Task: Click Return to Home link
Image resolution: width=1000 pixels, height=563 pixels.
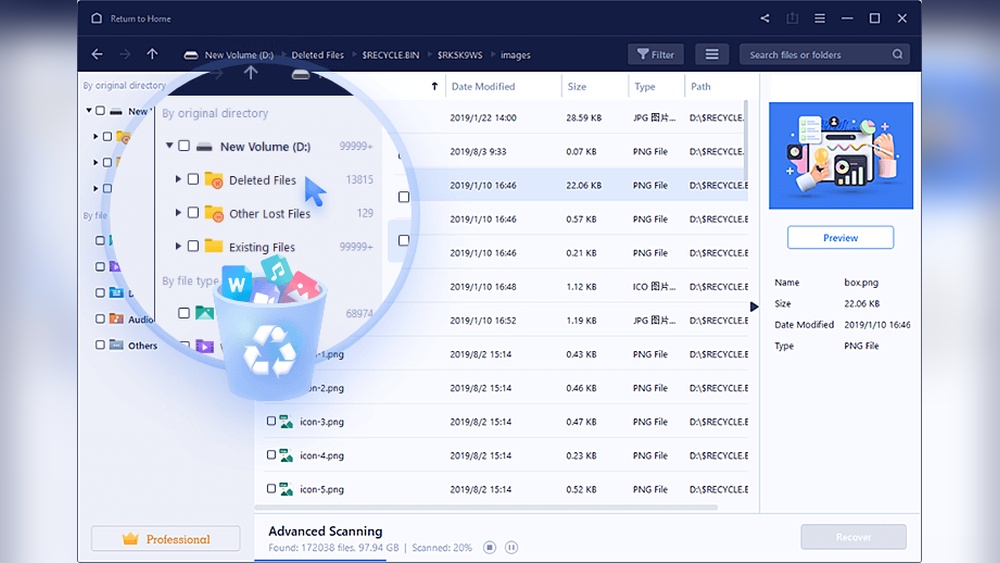Action: (140, 18)
